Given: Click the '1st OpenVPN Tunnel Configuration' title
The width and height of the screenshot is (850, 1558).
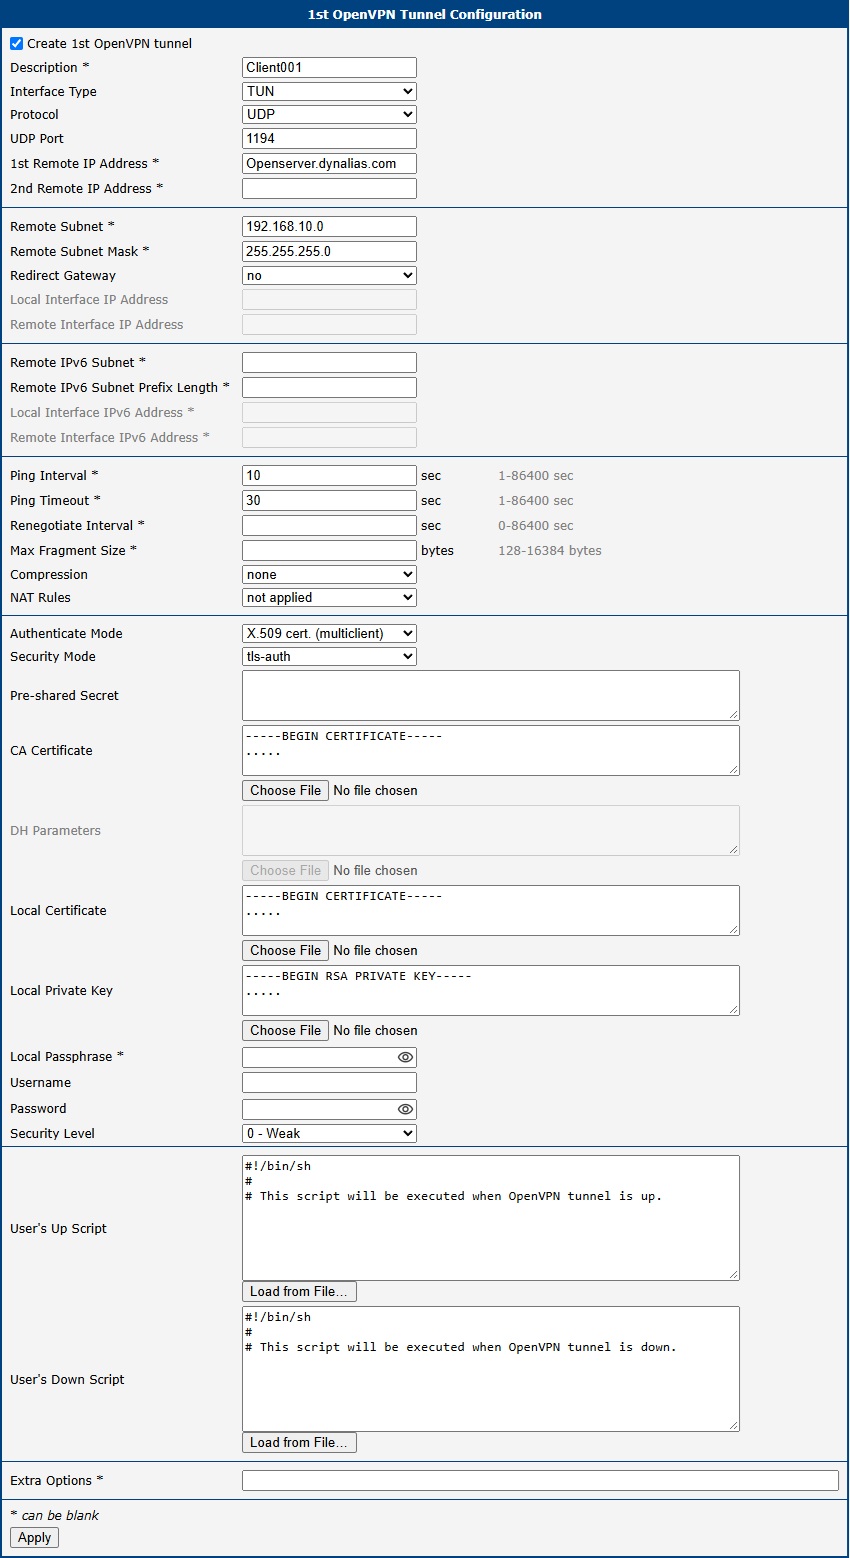Looking at the screenshot, I should point(425,14).
